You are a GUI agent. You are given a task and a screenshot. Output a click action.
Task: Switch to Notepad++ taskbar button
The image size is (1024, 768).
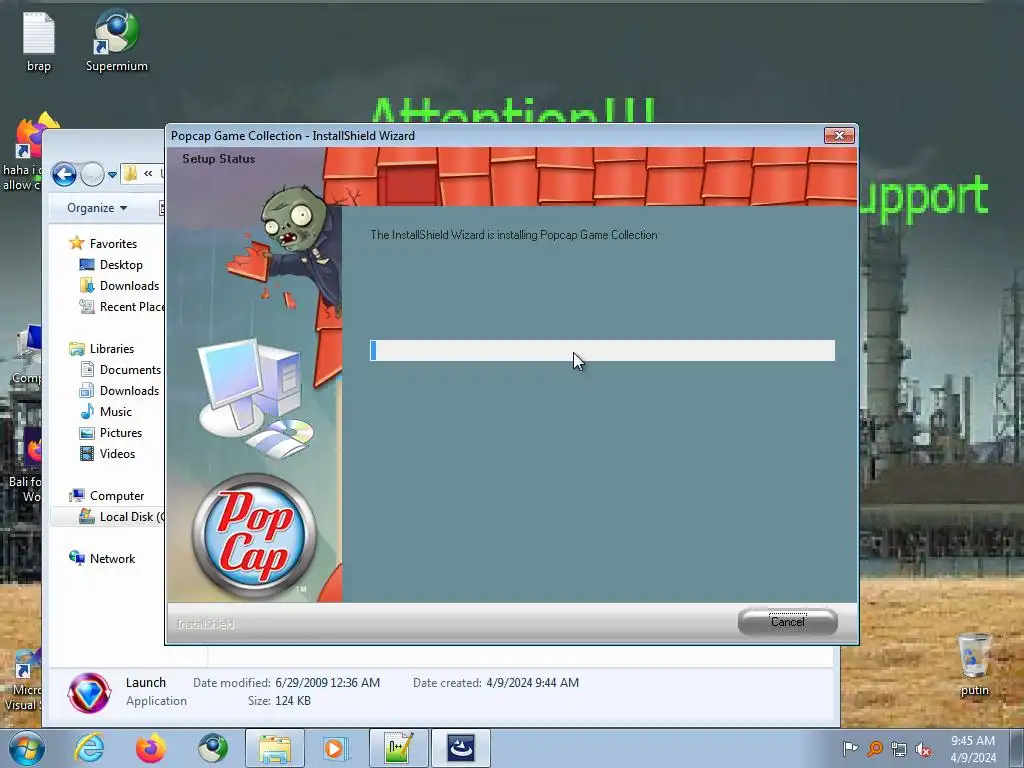pyautogui.click(x=398, y=748)
